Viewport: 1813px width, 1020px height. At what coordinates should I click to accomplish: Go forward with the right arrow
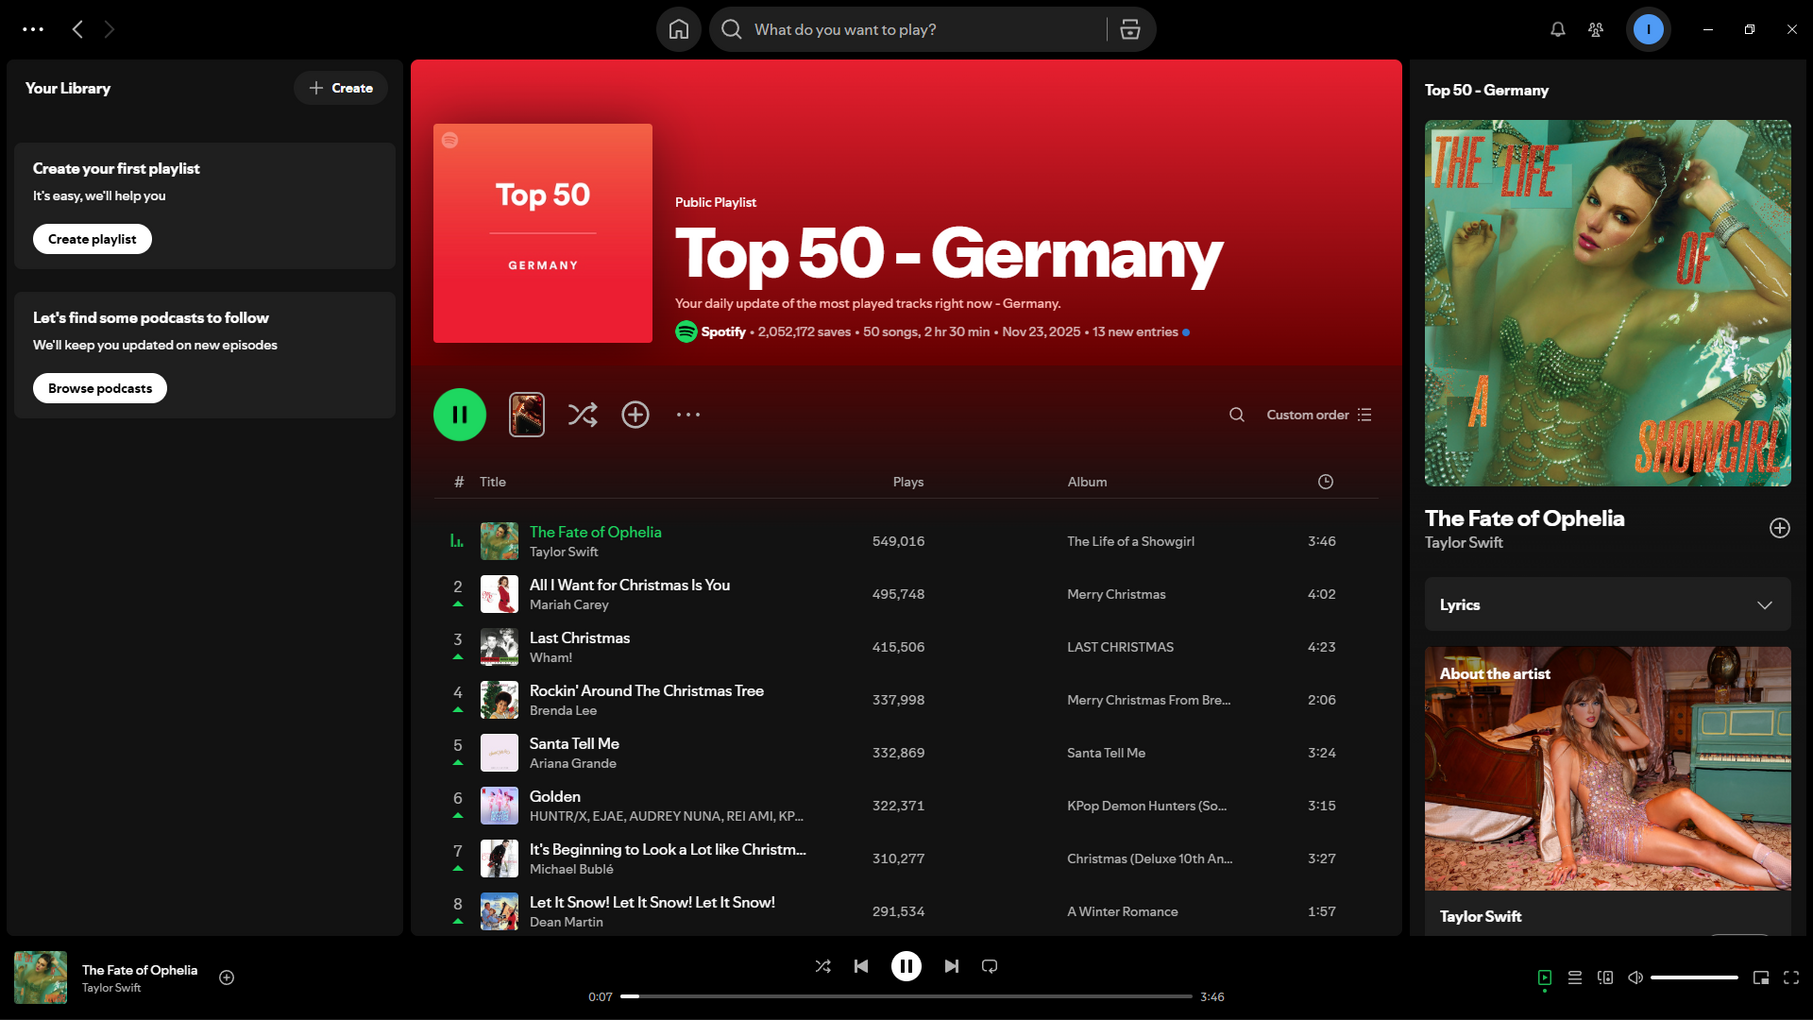109,29
